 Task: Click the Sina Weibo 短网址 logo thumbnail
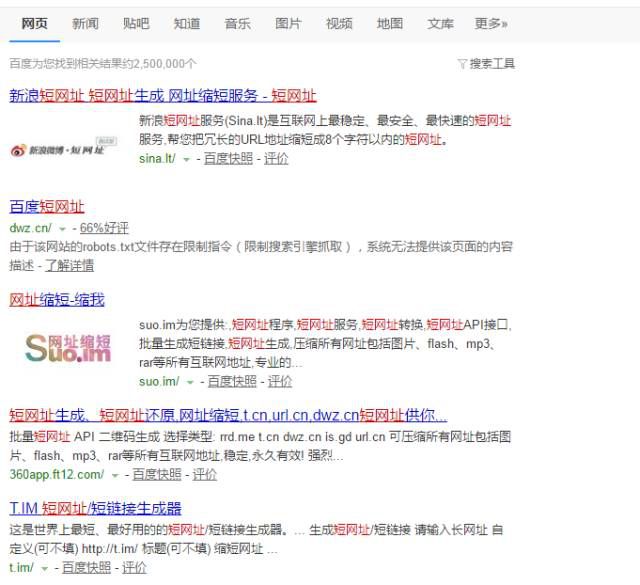coord(64,147)
